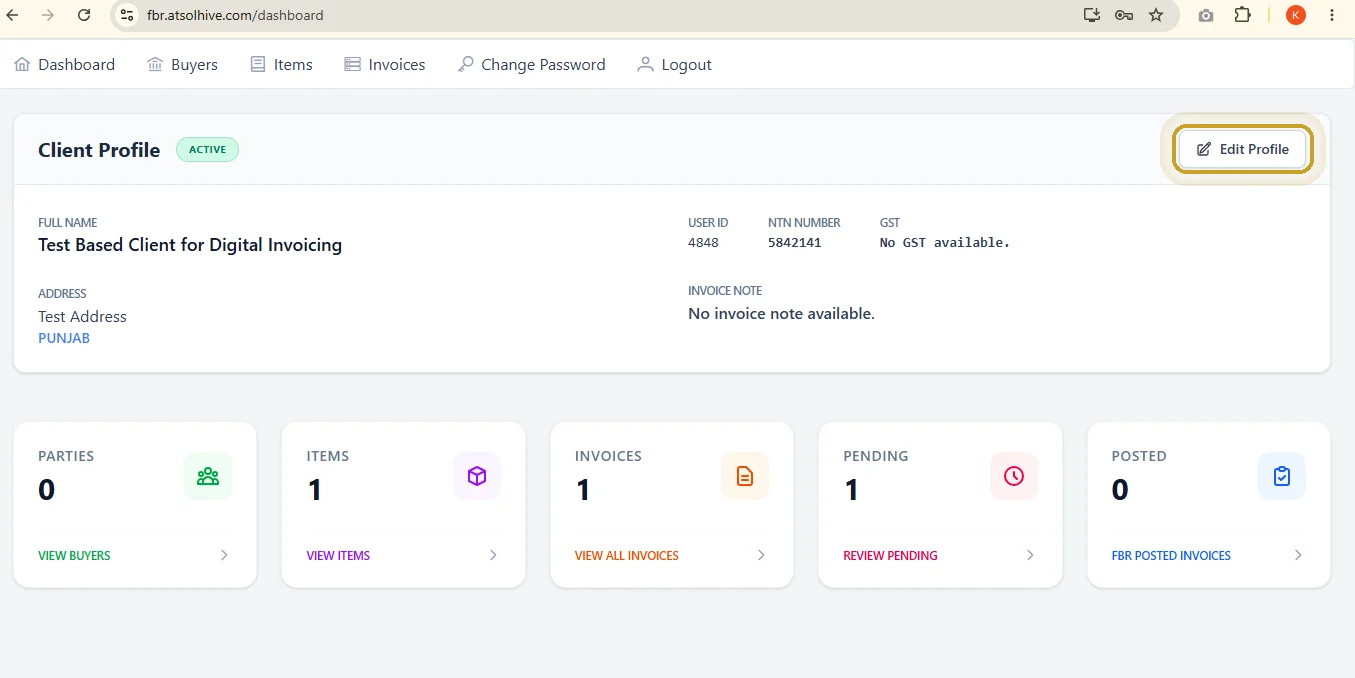
Task: Select Logout in navigation menu
Action: click(x=675, y=64)
